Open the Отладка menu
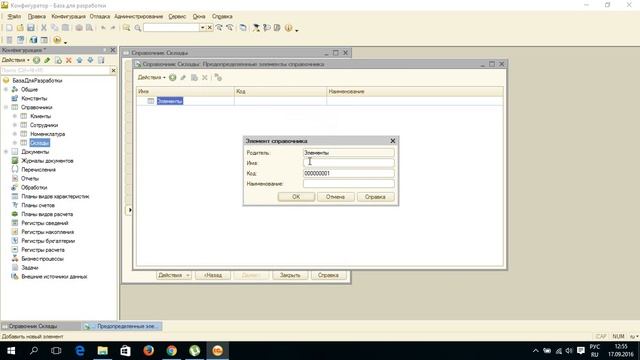The height and width of the screenshot is (360, 640). click(x=100, y=16)
